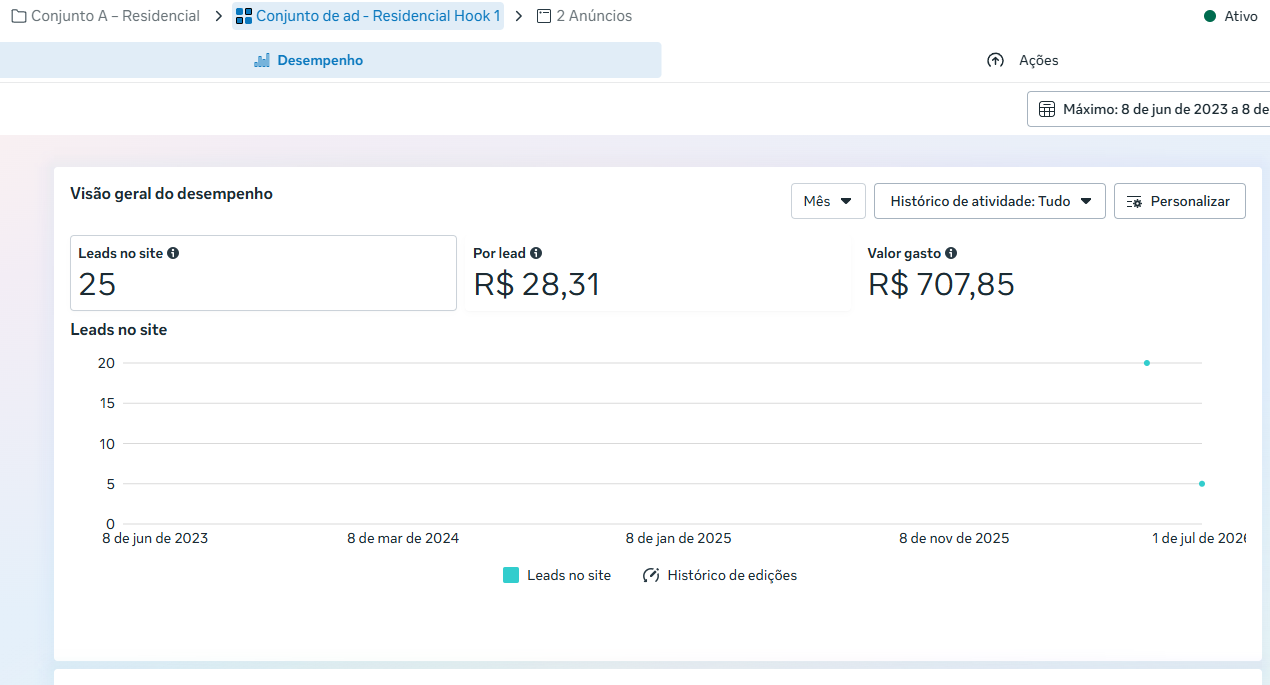Screen dimensions: 1270x685
Task: Click the ad set grid icon
Action: 244,16
